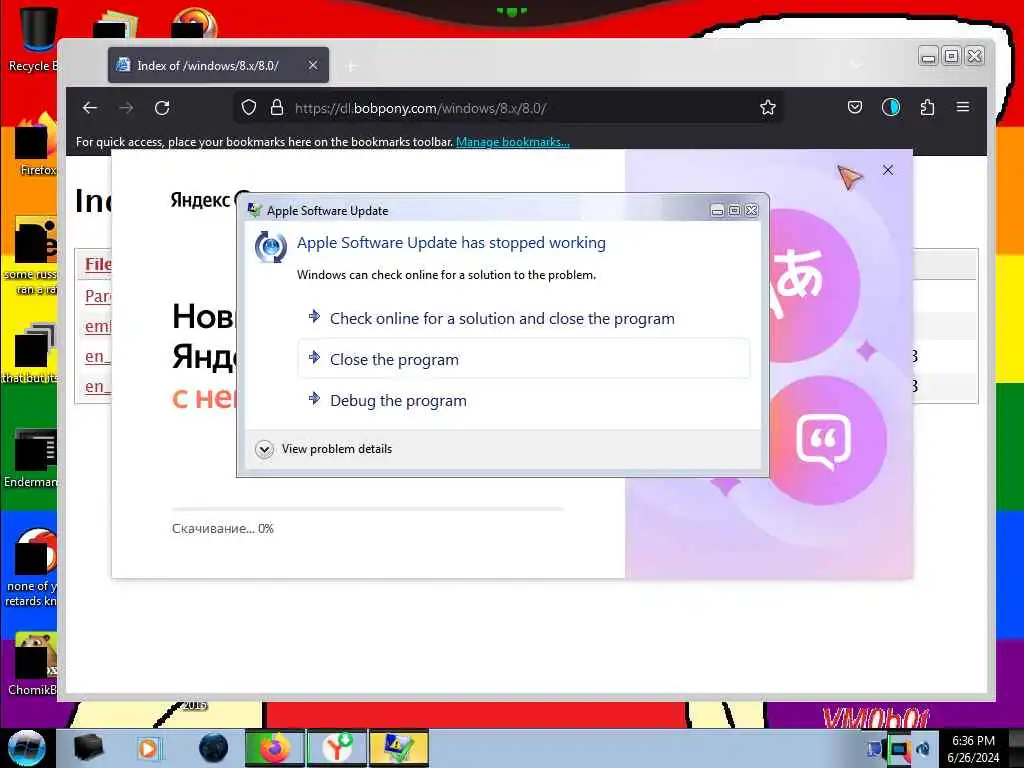
Task: Click the Скачивание... 0% status text
Action: pos(223,528)
